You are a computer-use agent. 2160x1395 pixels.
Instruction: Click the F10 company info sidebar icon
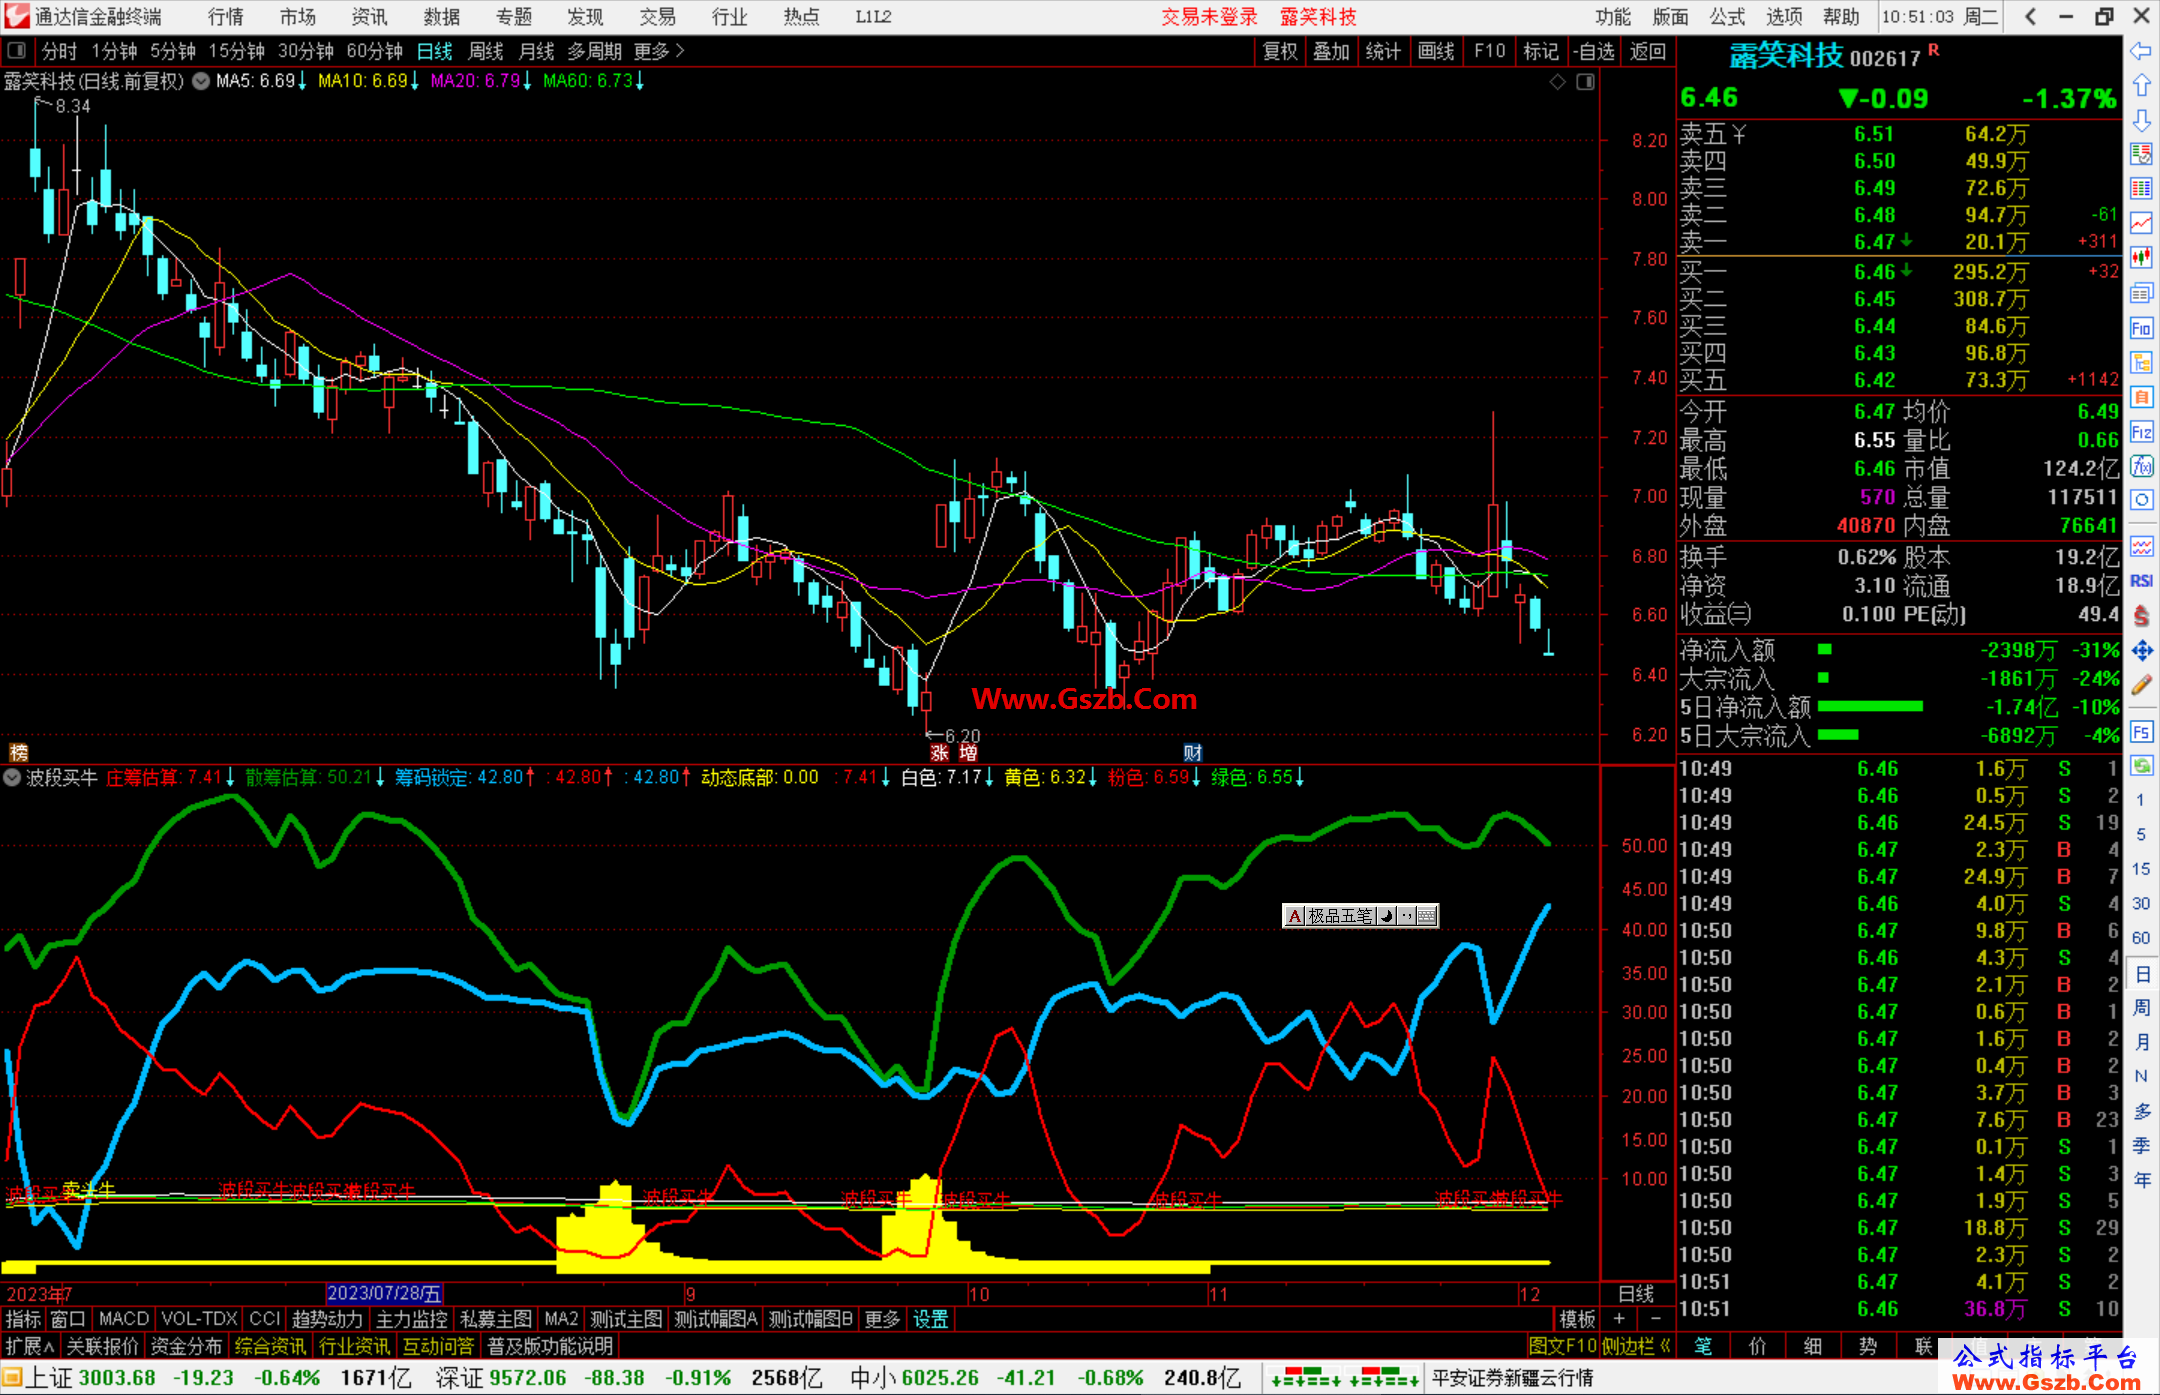pos(2141,328)
